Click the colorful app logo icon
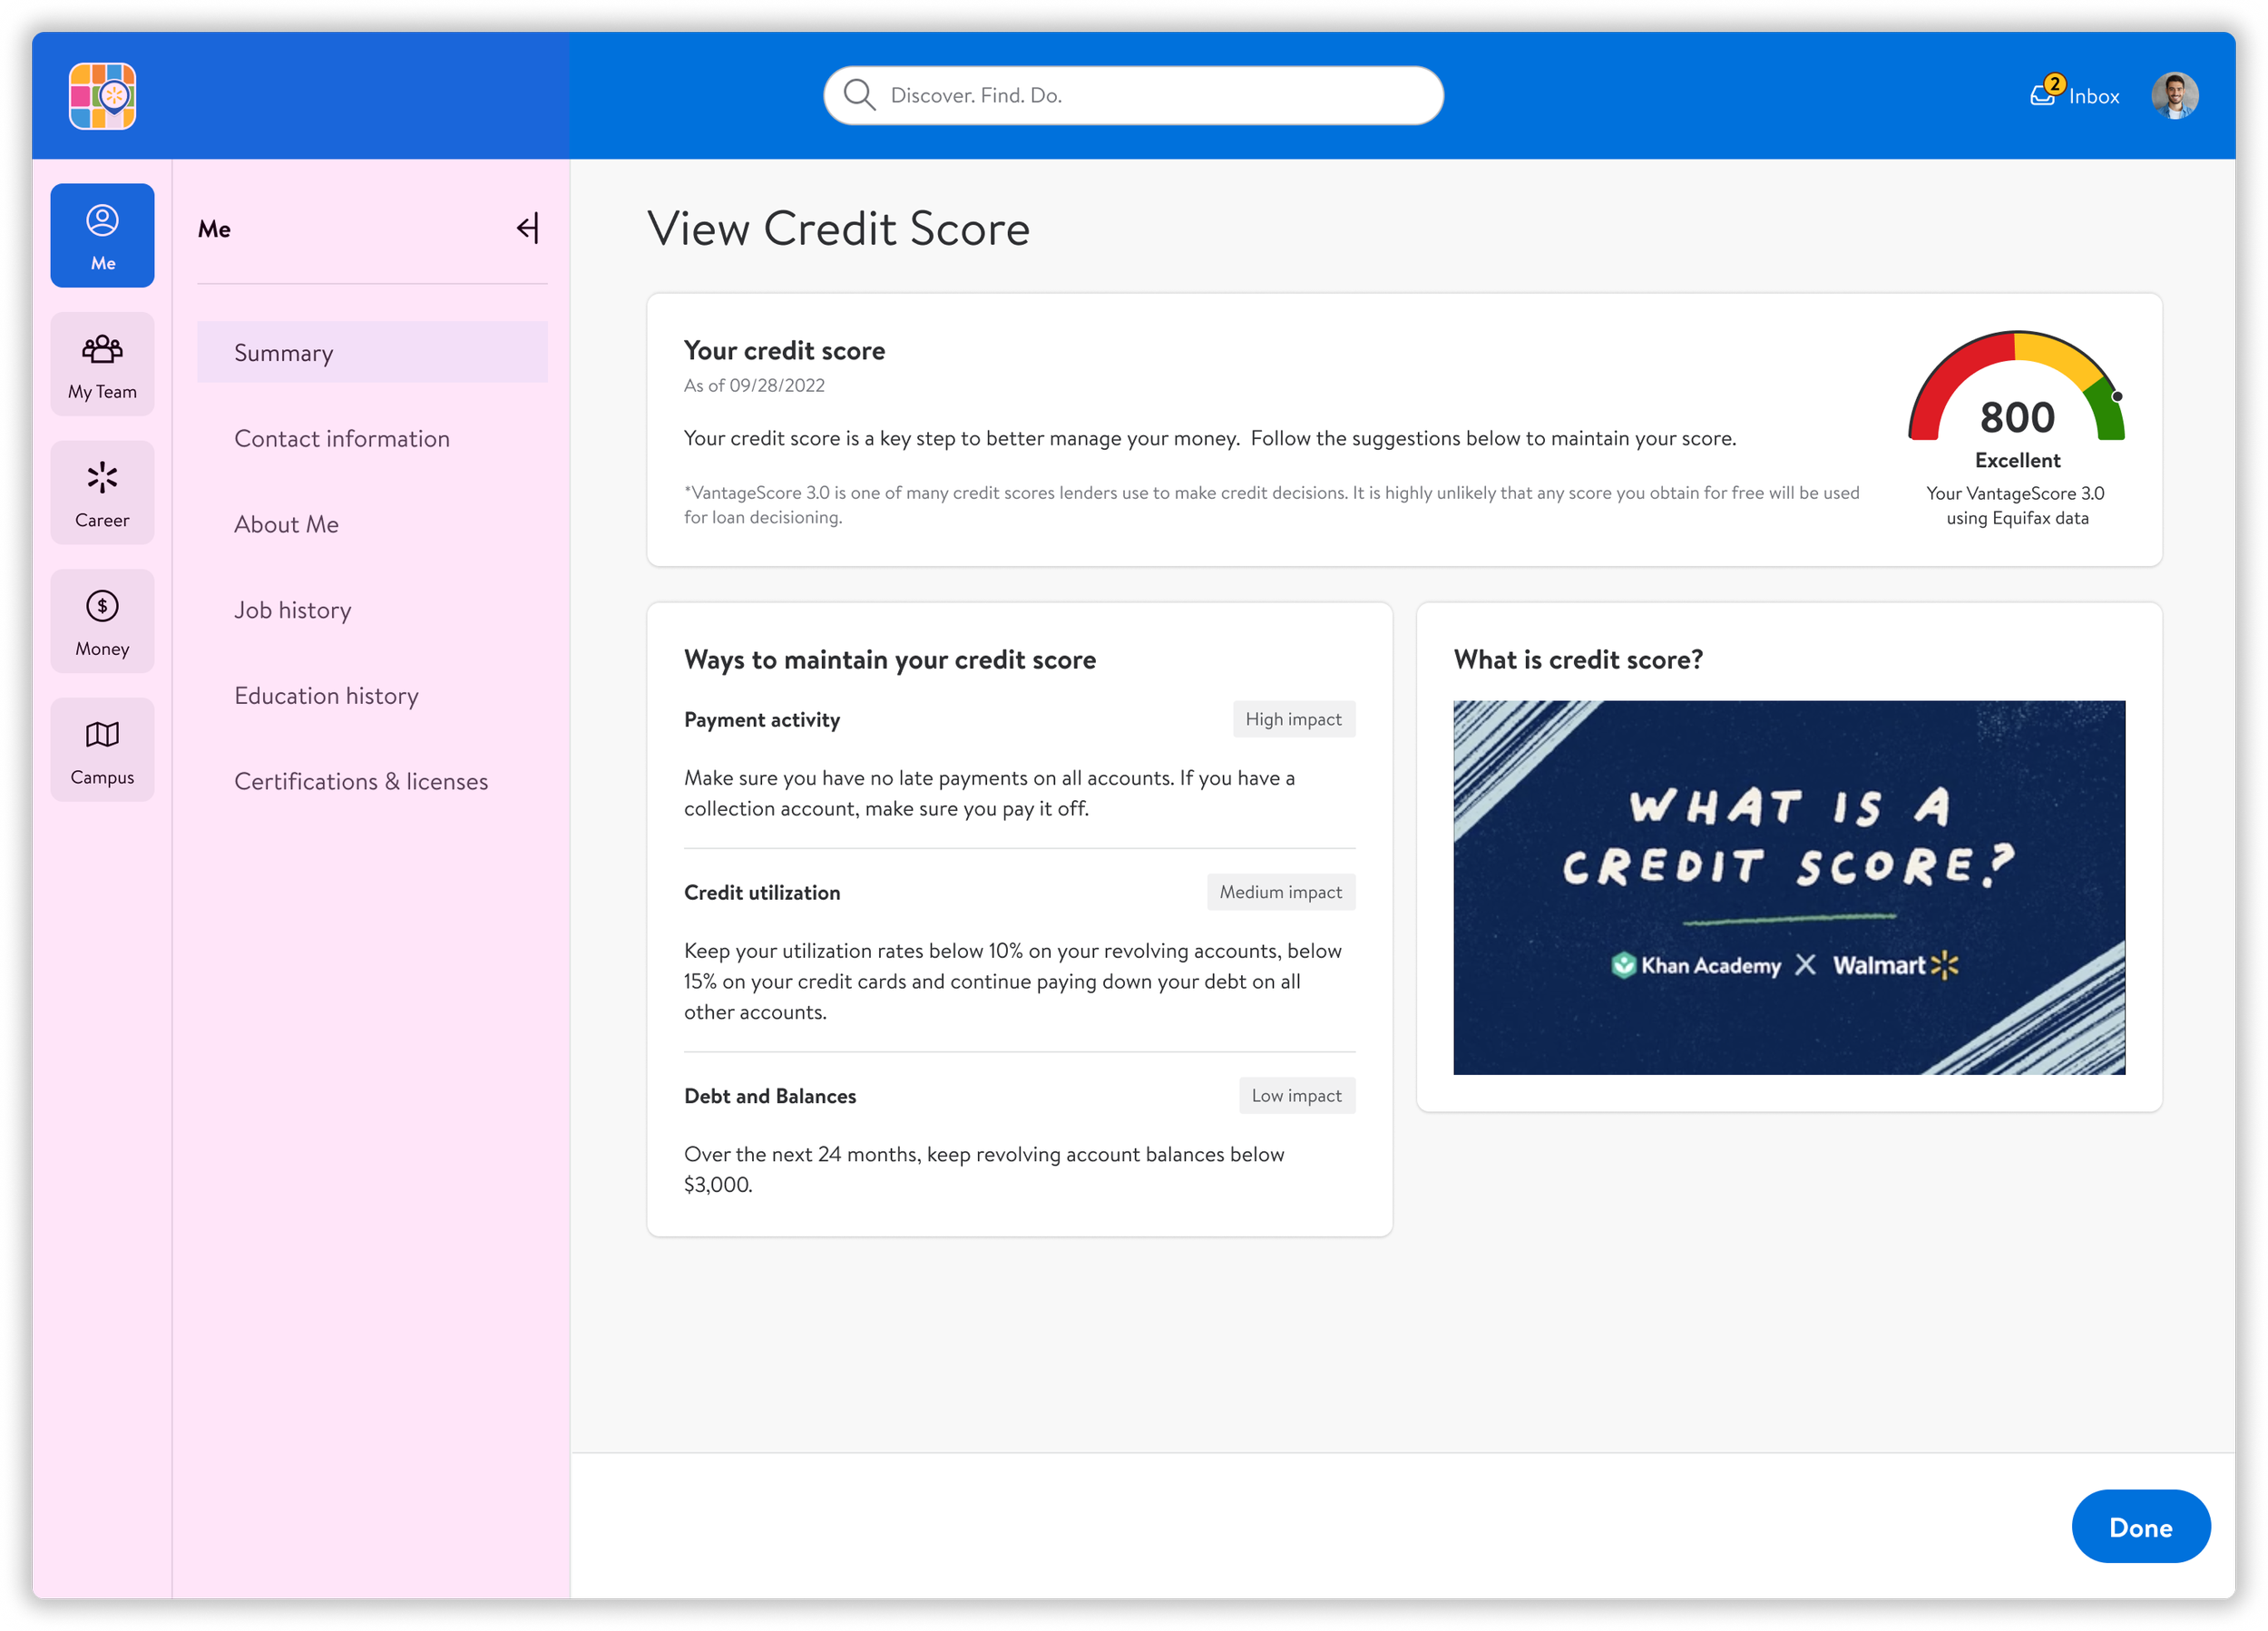 point(102,96)
